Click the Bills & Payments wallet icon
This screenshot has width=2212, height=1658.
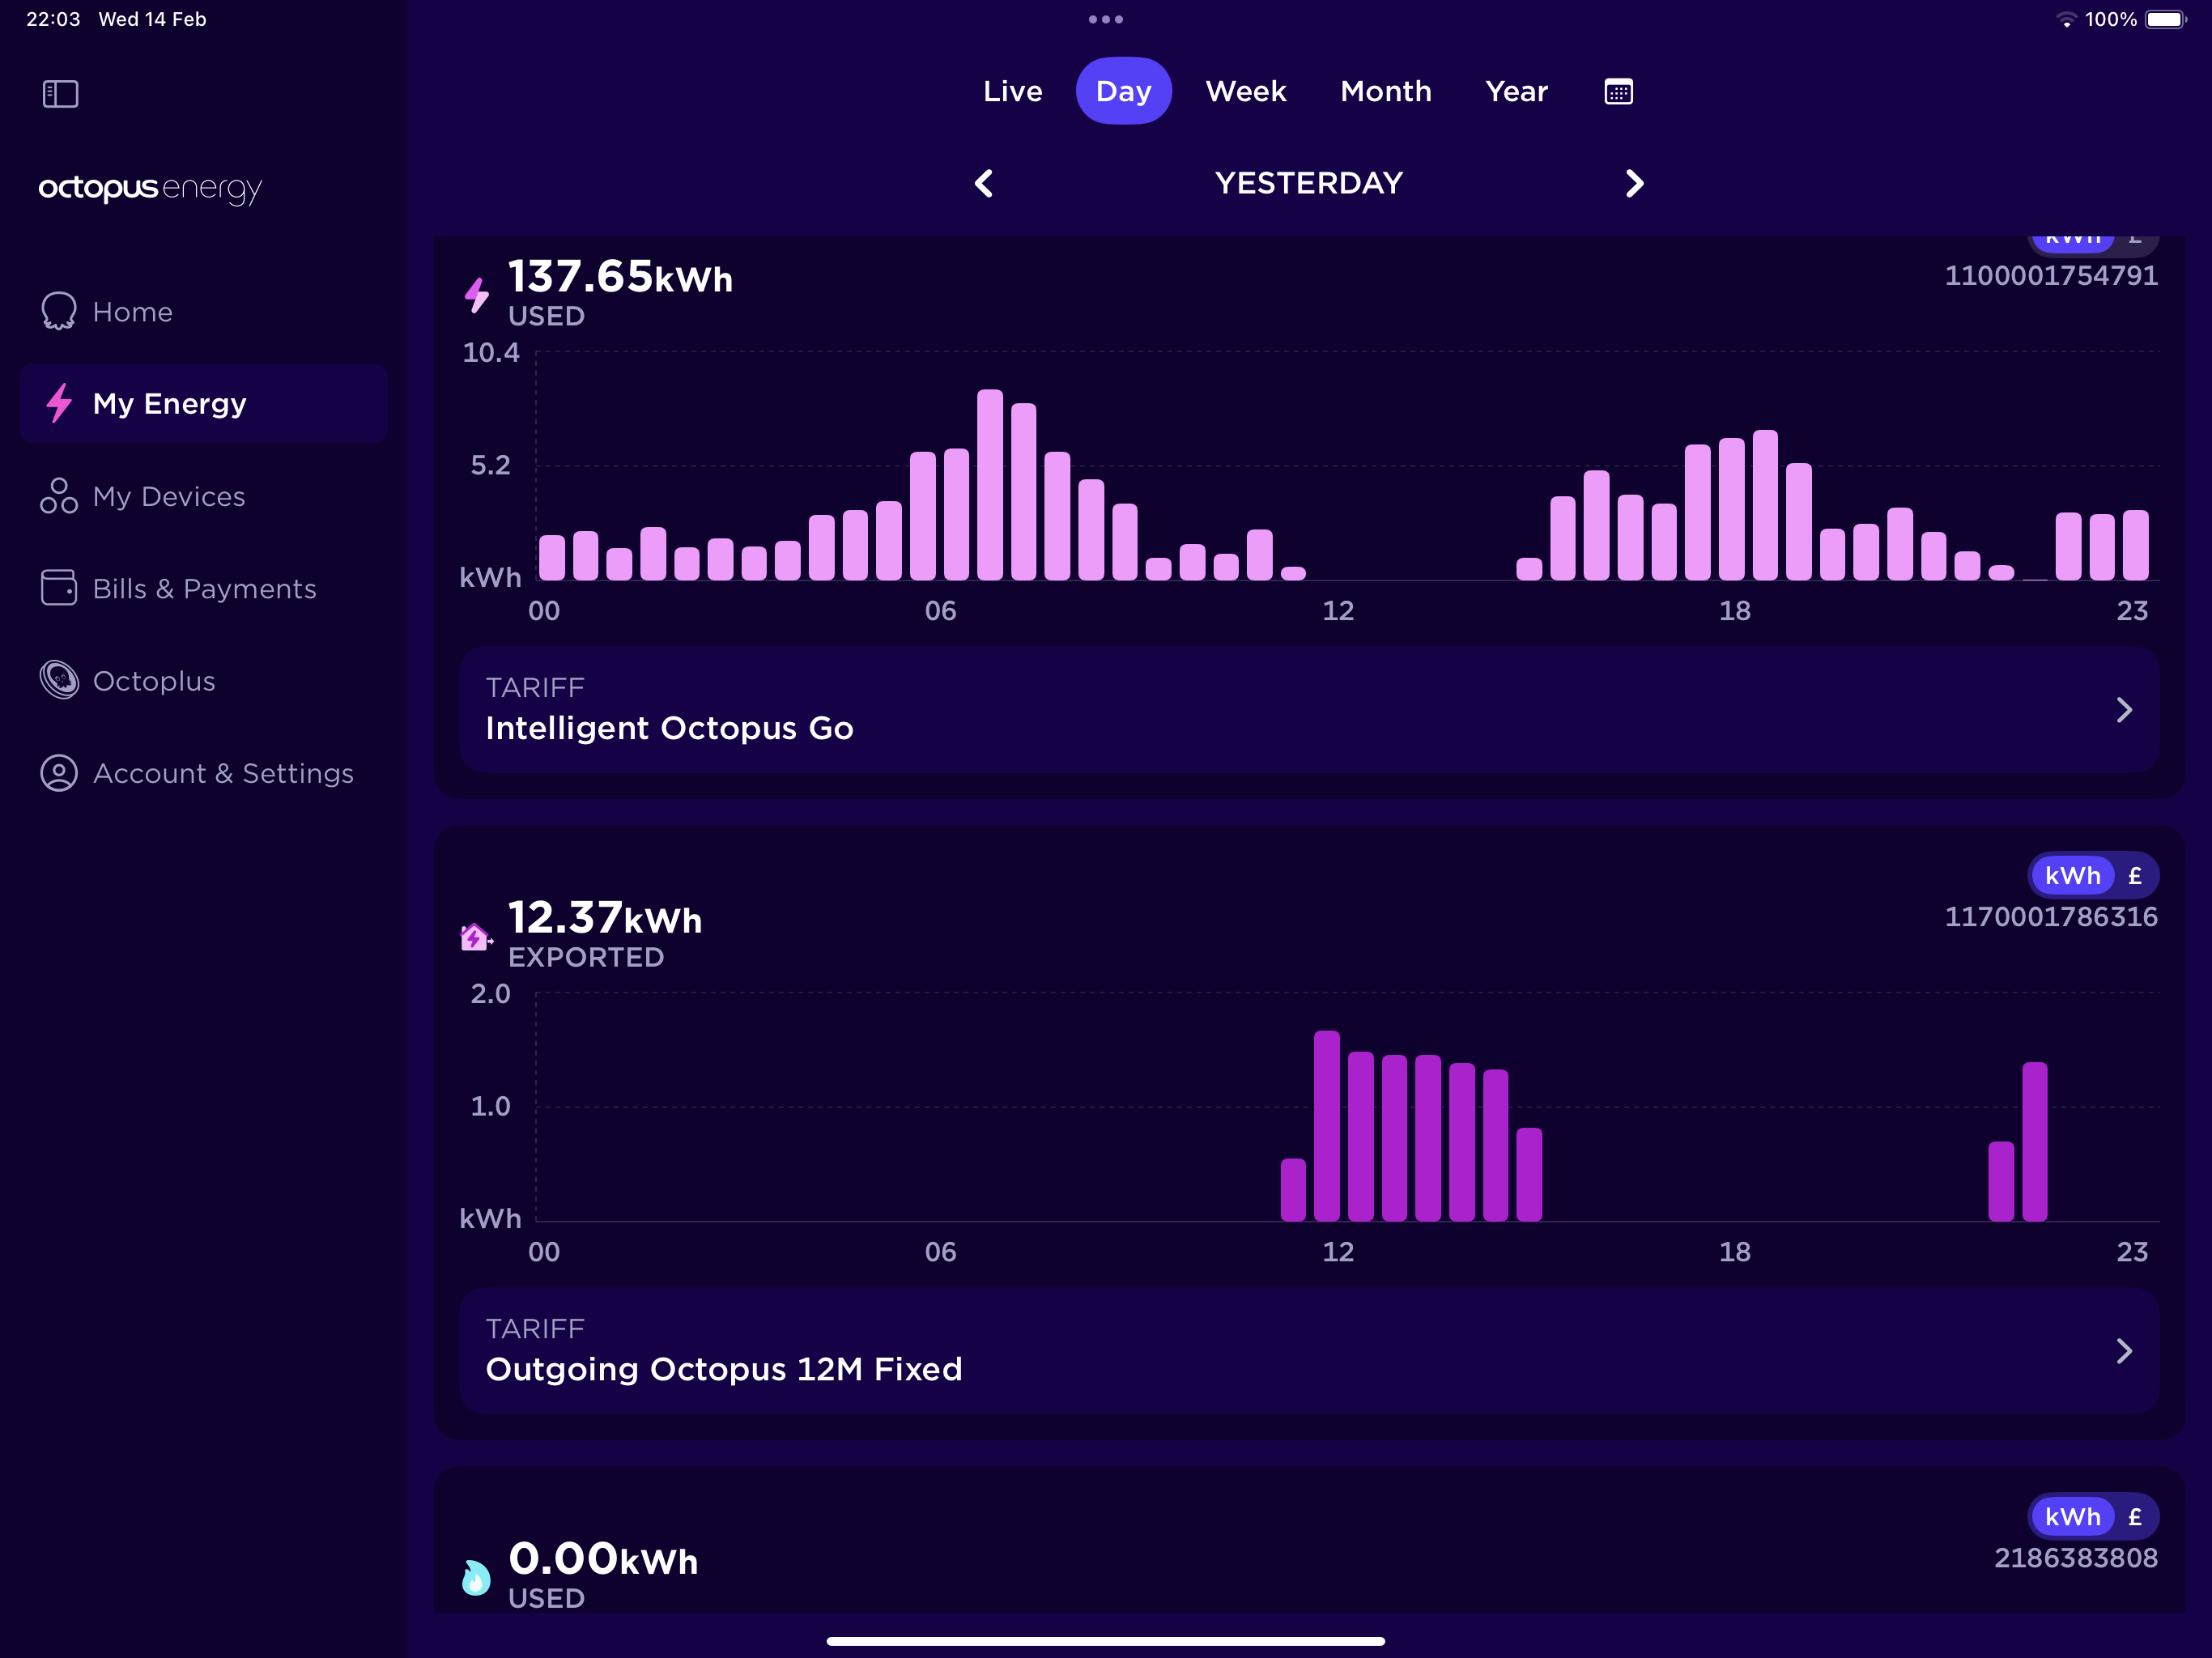click(59, 588)
